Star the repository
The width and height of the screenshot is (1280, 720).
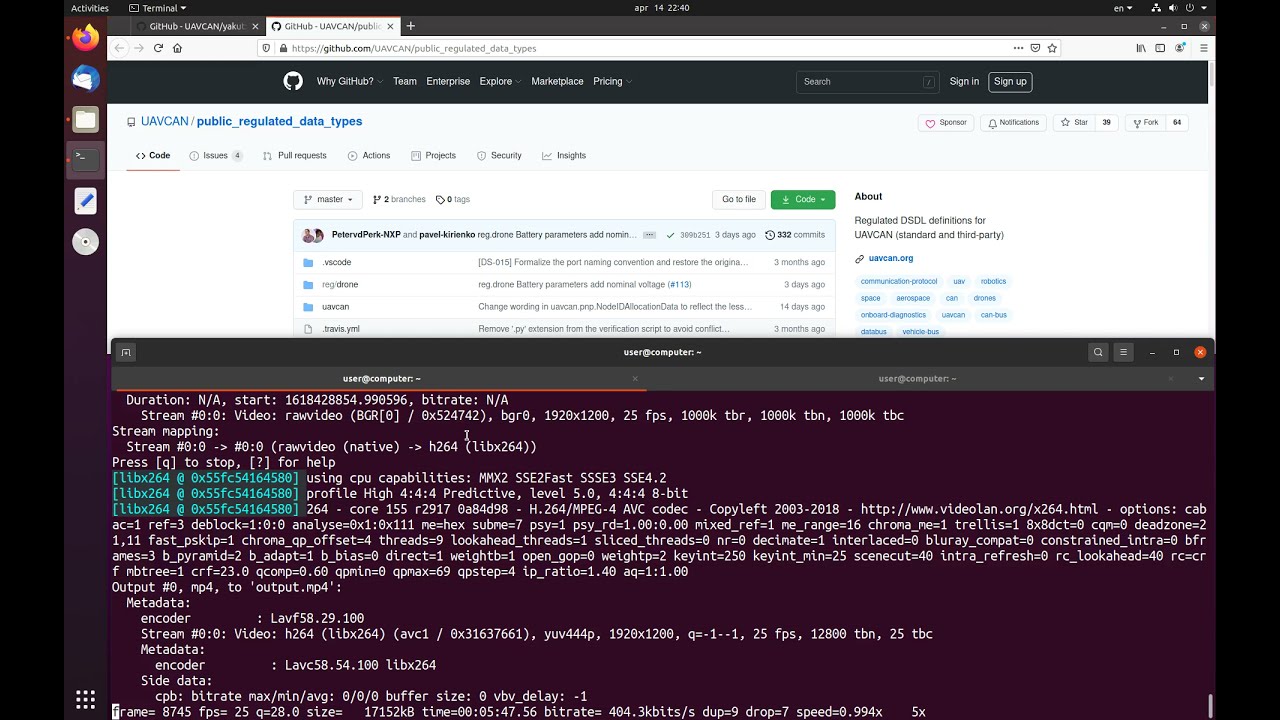click(1074, 123)
